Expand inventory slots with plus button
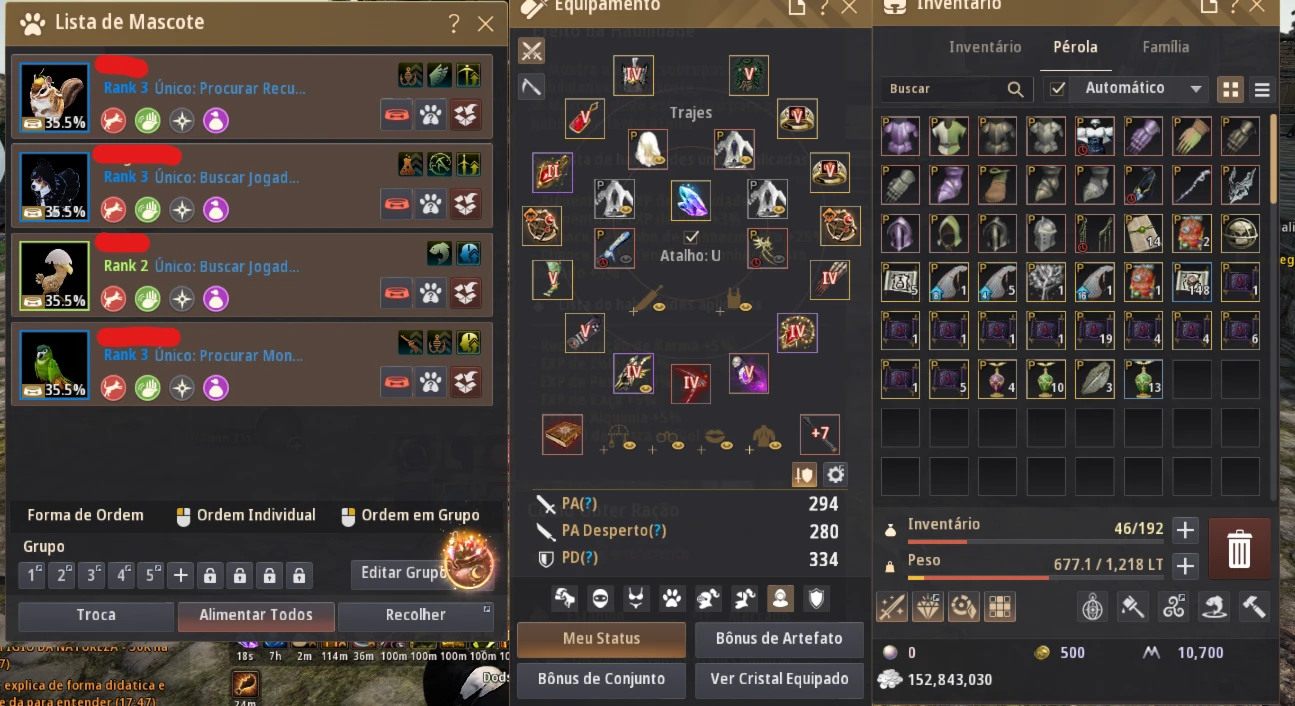This screenshot has height=706, width=1295. 1185,530
